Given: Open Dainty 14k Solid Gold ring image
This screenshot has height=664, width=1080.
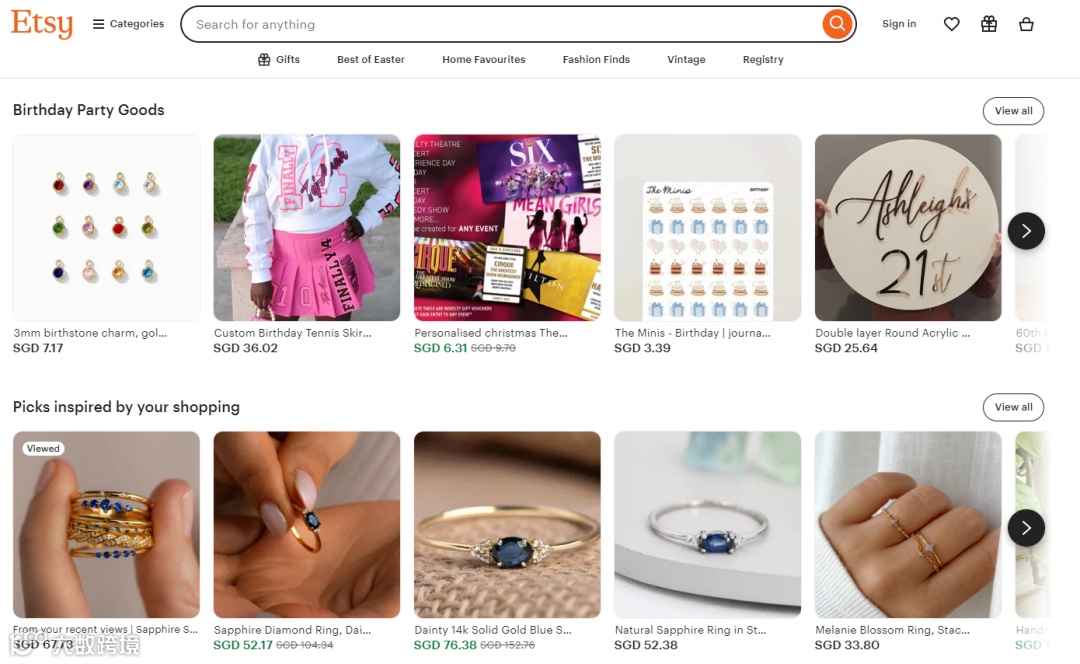Looking at the screenshot, I should 507,524.
